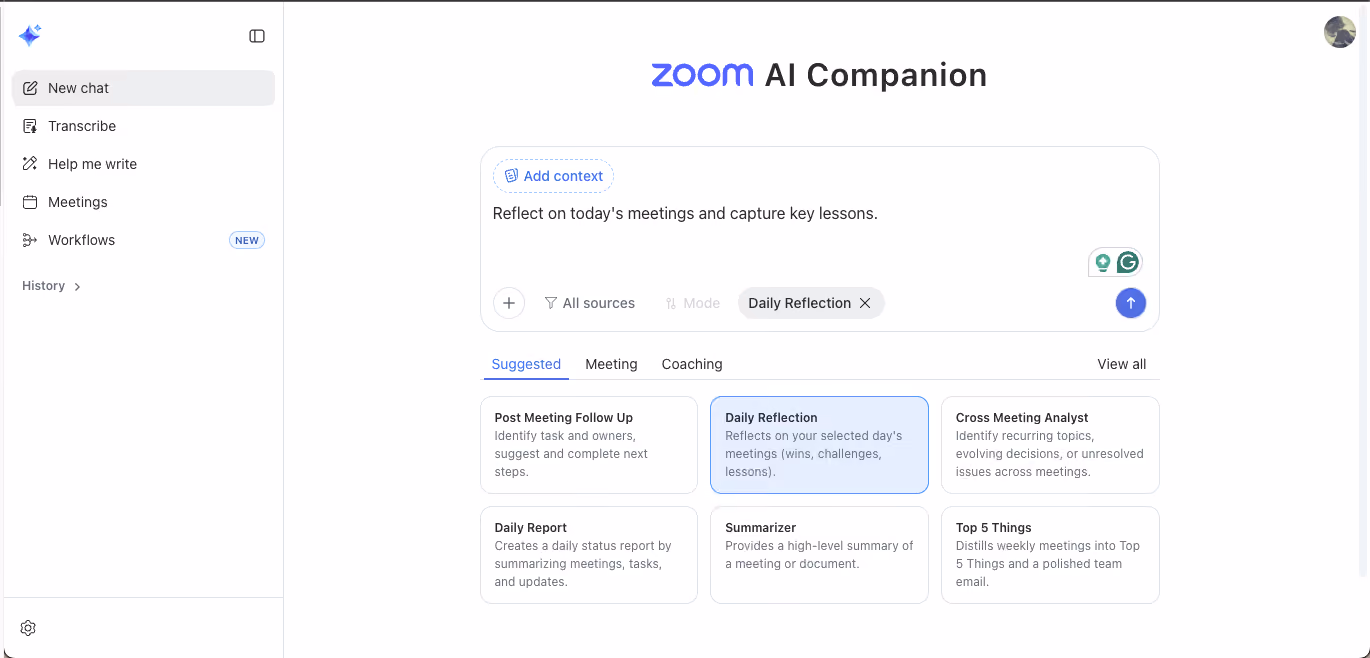Click the AI Companion sparkle logo

(x=30, y=36)
